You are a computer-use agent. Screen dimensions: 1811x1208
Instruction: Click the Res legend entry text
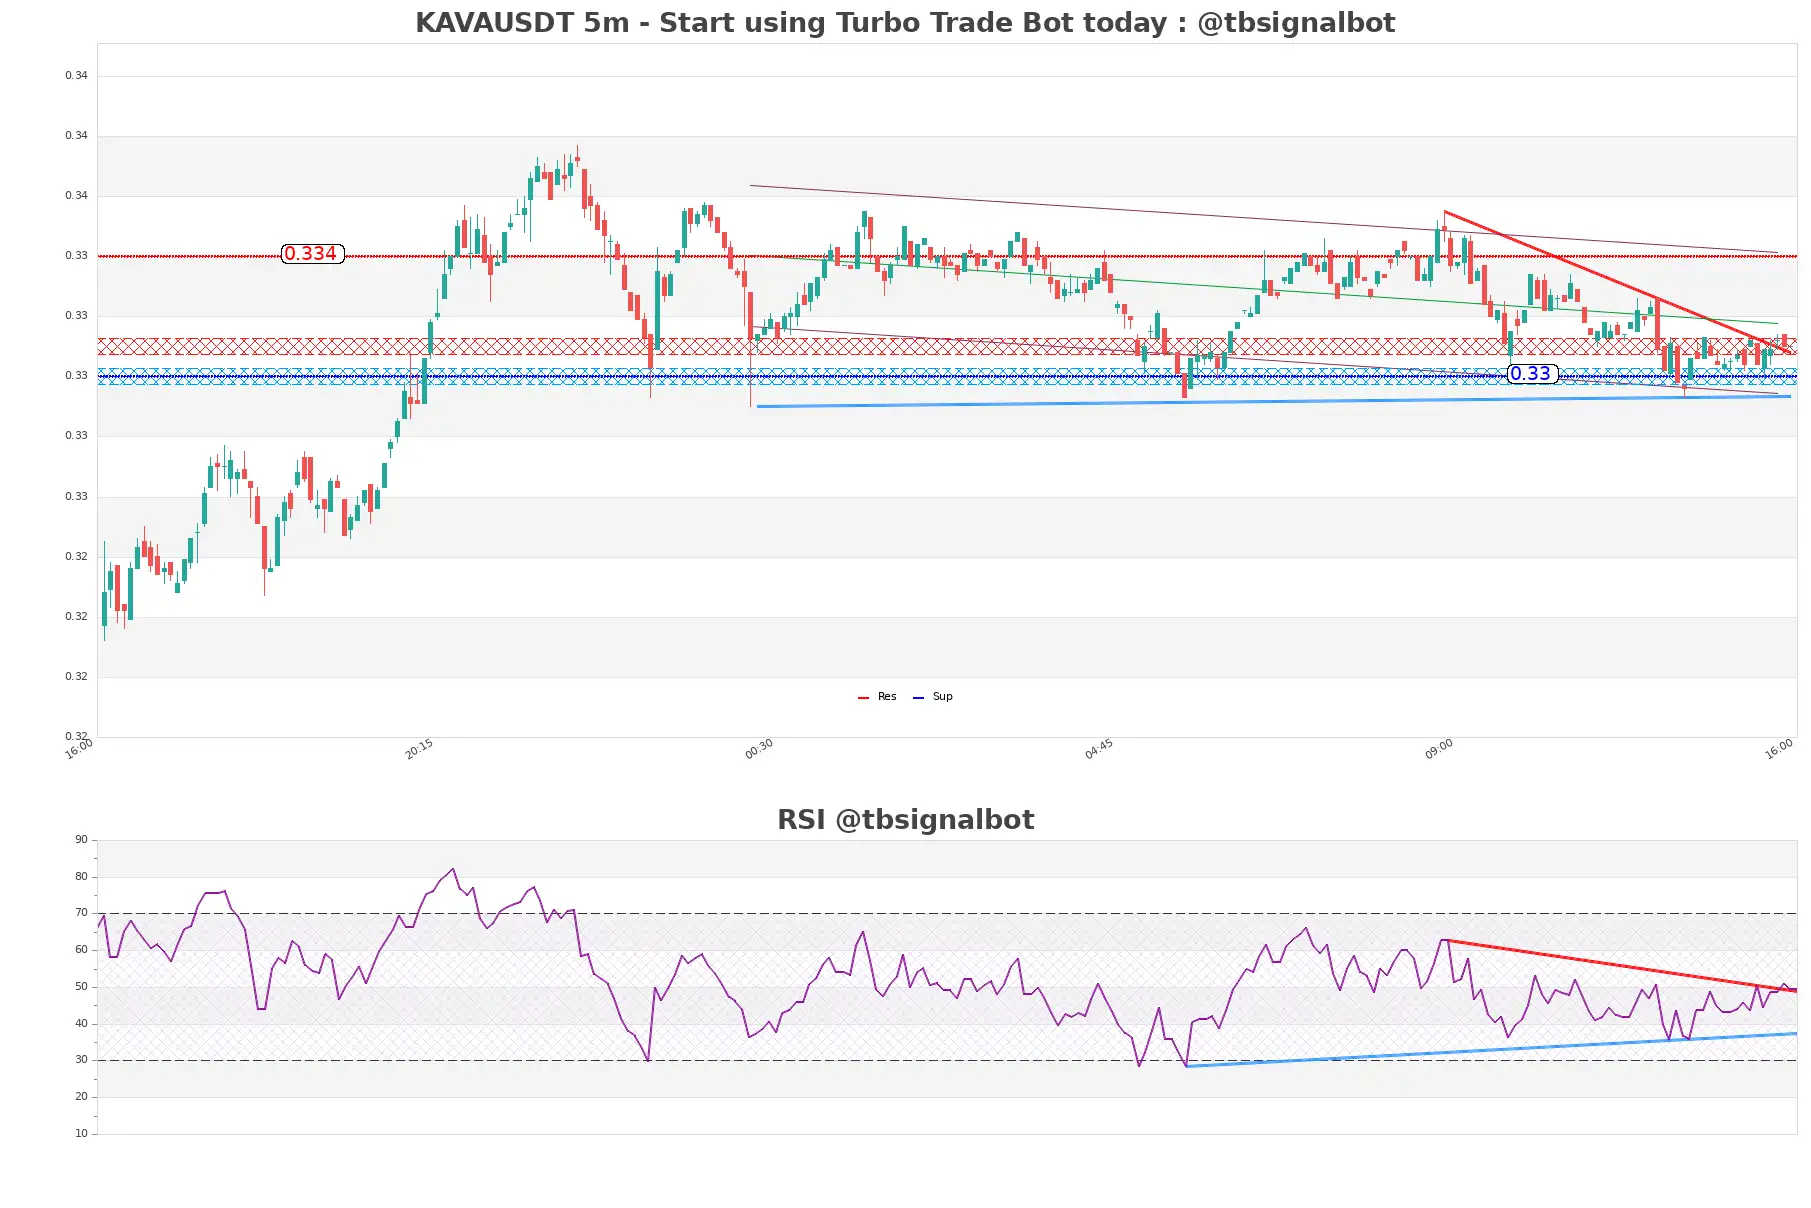click(887, 697)
